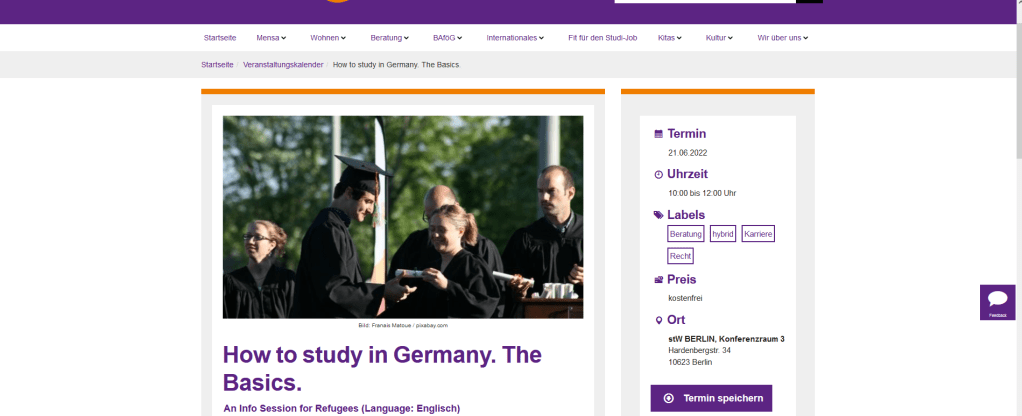Open the Feedback chat bubble widget
1022x416 pixels.
pos(997,301)
